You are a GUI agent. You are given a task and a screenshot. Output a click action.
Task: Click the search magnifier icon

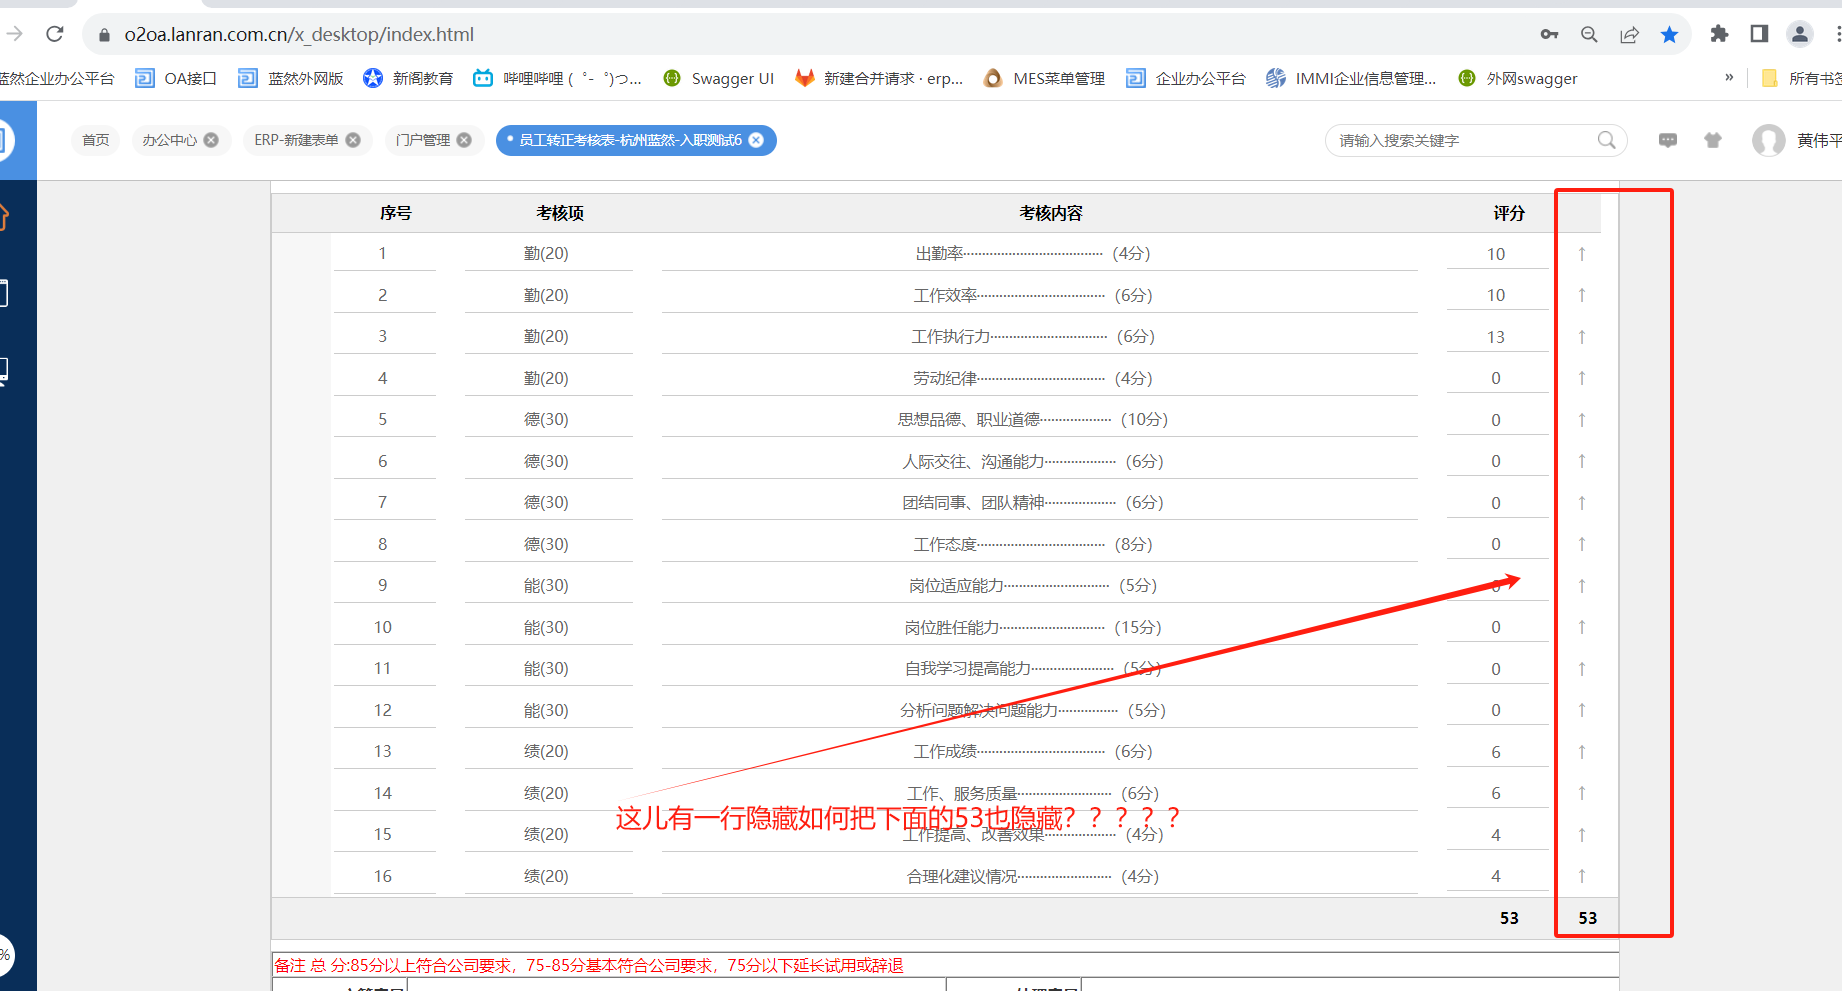[x=1606, y=140]
